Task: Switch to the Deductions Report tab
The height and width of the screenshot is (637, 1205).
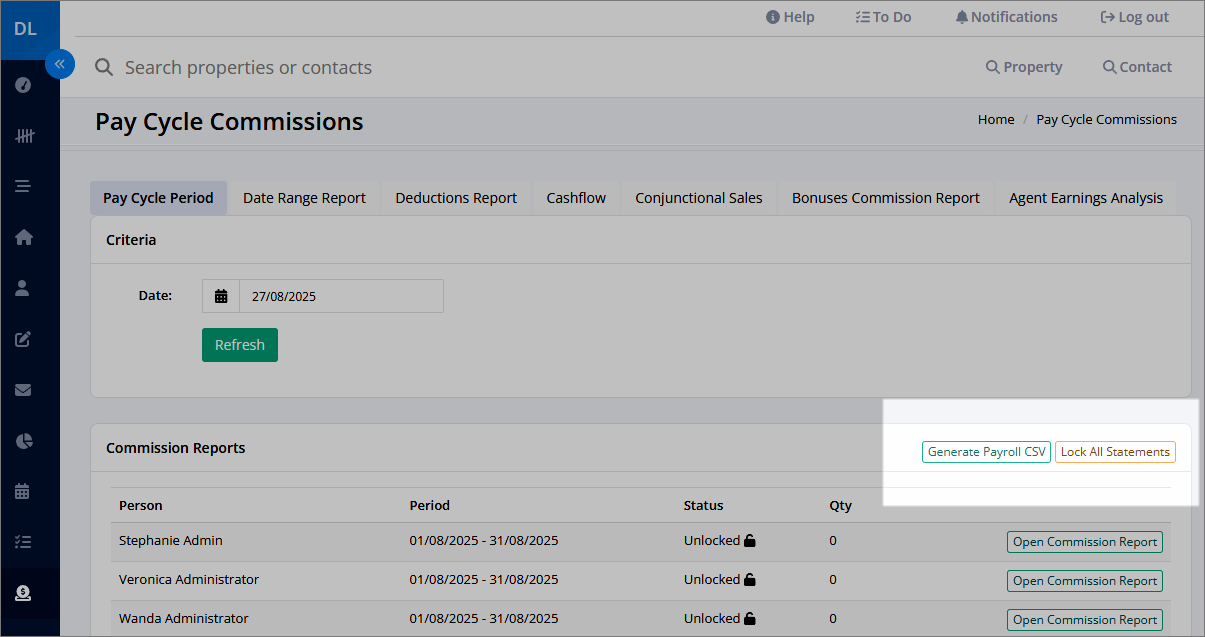Action: click(456, 198)
